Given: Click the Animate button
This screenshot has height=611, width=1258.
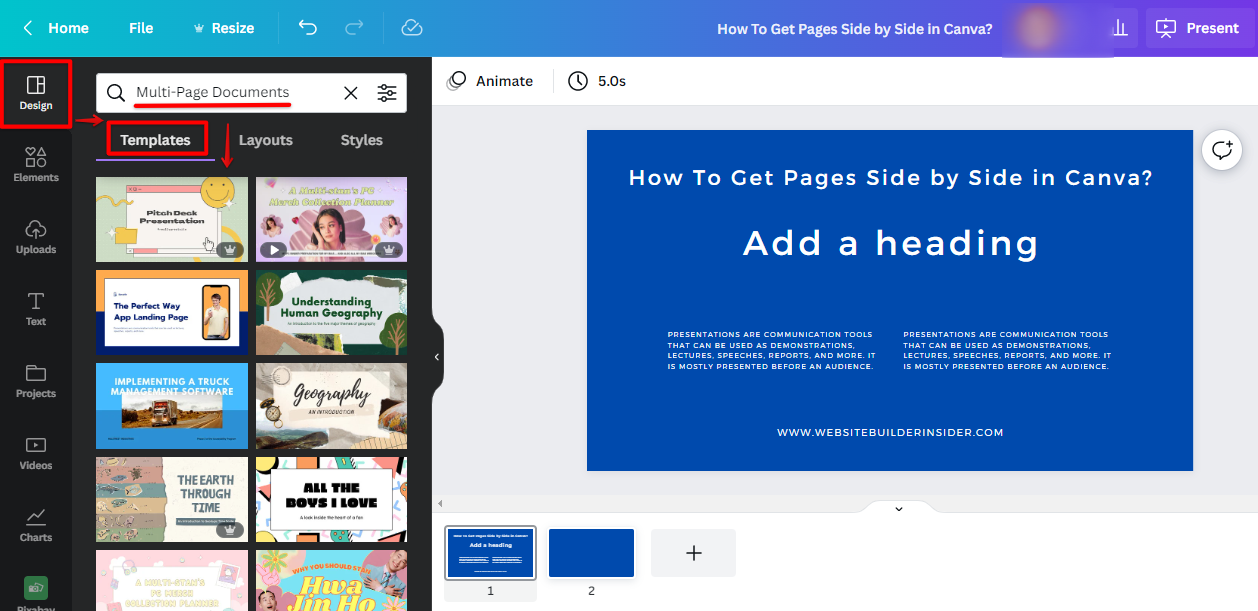Looking at the screenshot, I should tap(490, 81).
